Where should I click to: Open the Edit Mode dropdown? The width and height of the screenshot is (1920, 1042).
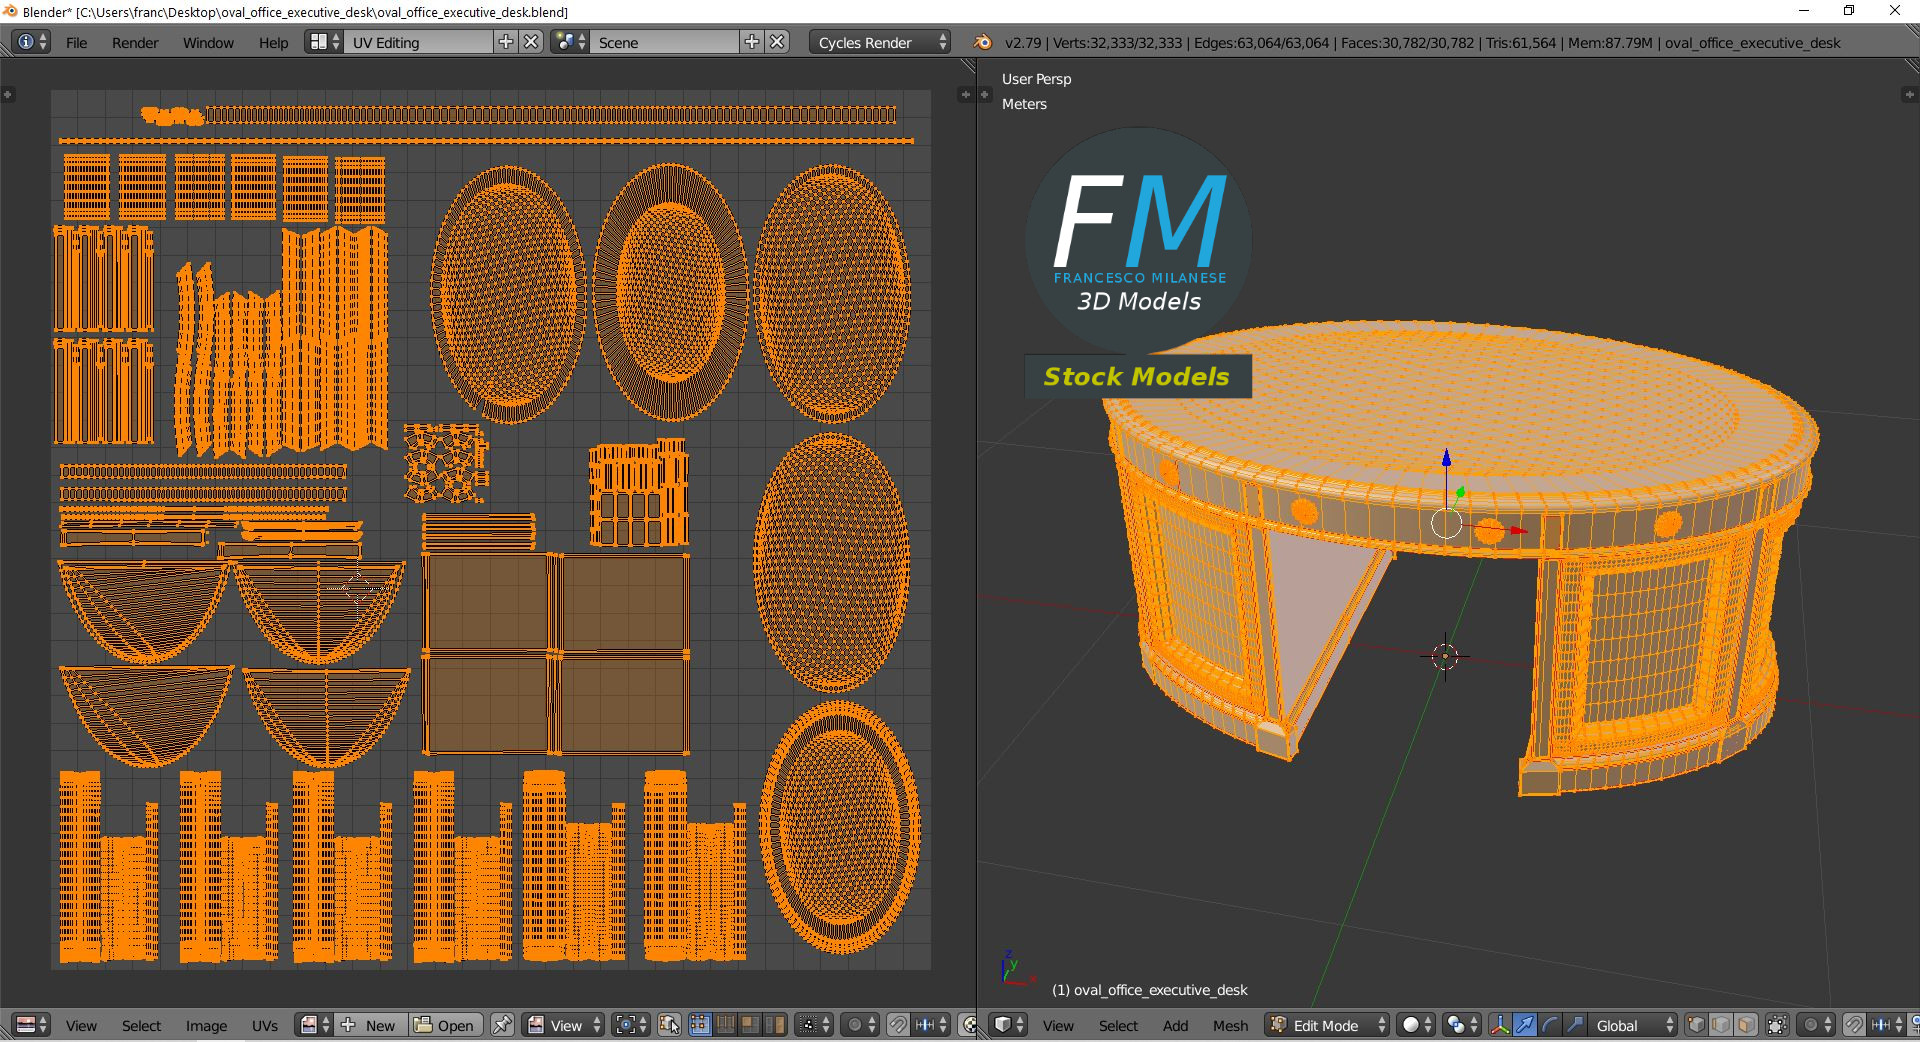tap(1327, 1025)
